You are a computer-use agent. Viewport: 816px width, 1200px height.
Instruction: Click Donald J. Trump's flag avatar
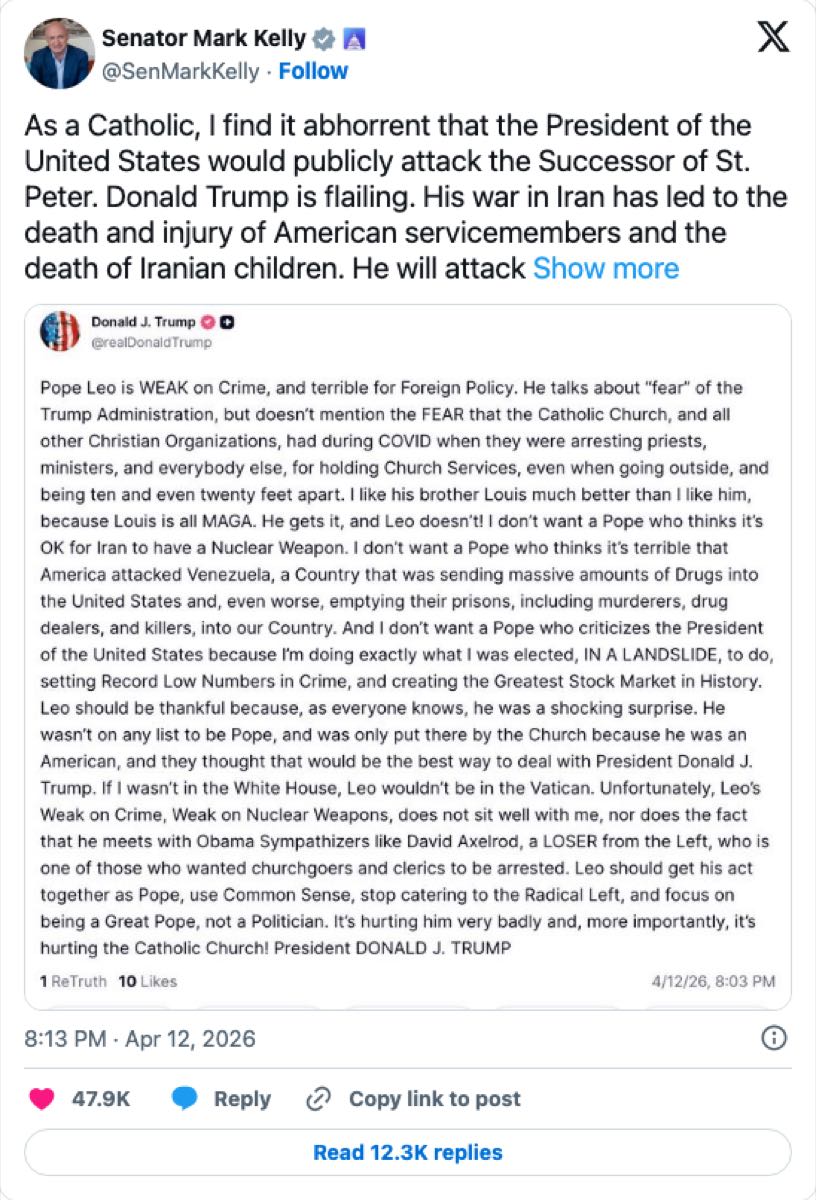[x=60, y=331]
